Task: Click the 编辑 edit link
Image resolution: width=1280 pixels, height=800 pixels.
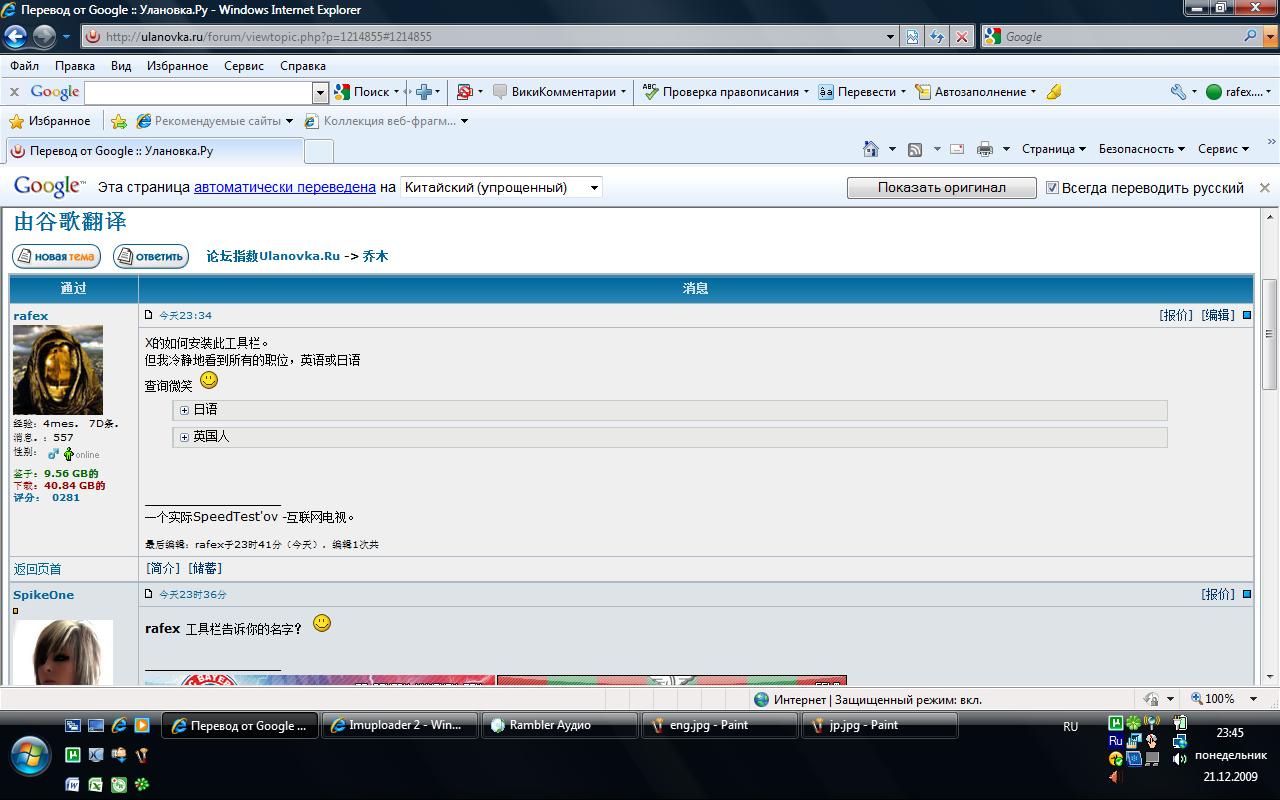Action: click(x=1218, y=315)
